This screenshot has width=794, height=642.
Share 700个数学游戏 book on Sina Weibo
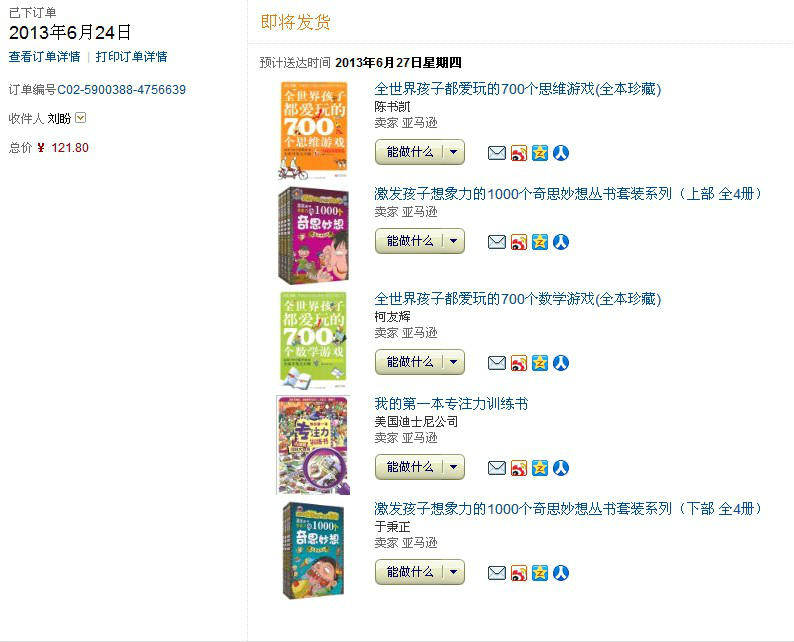click(518, 363)
